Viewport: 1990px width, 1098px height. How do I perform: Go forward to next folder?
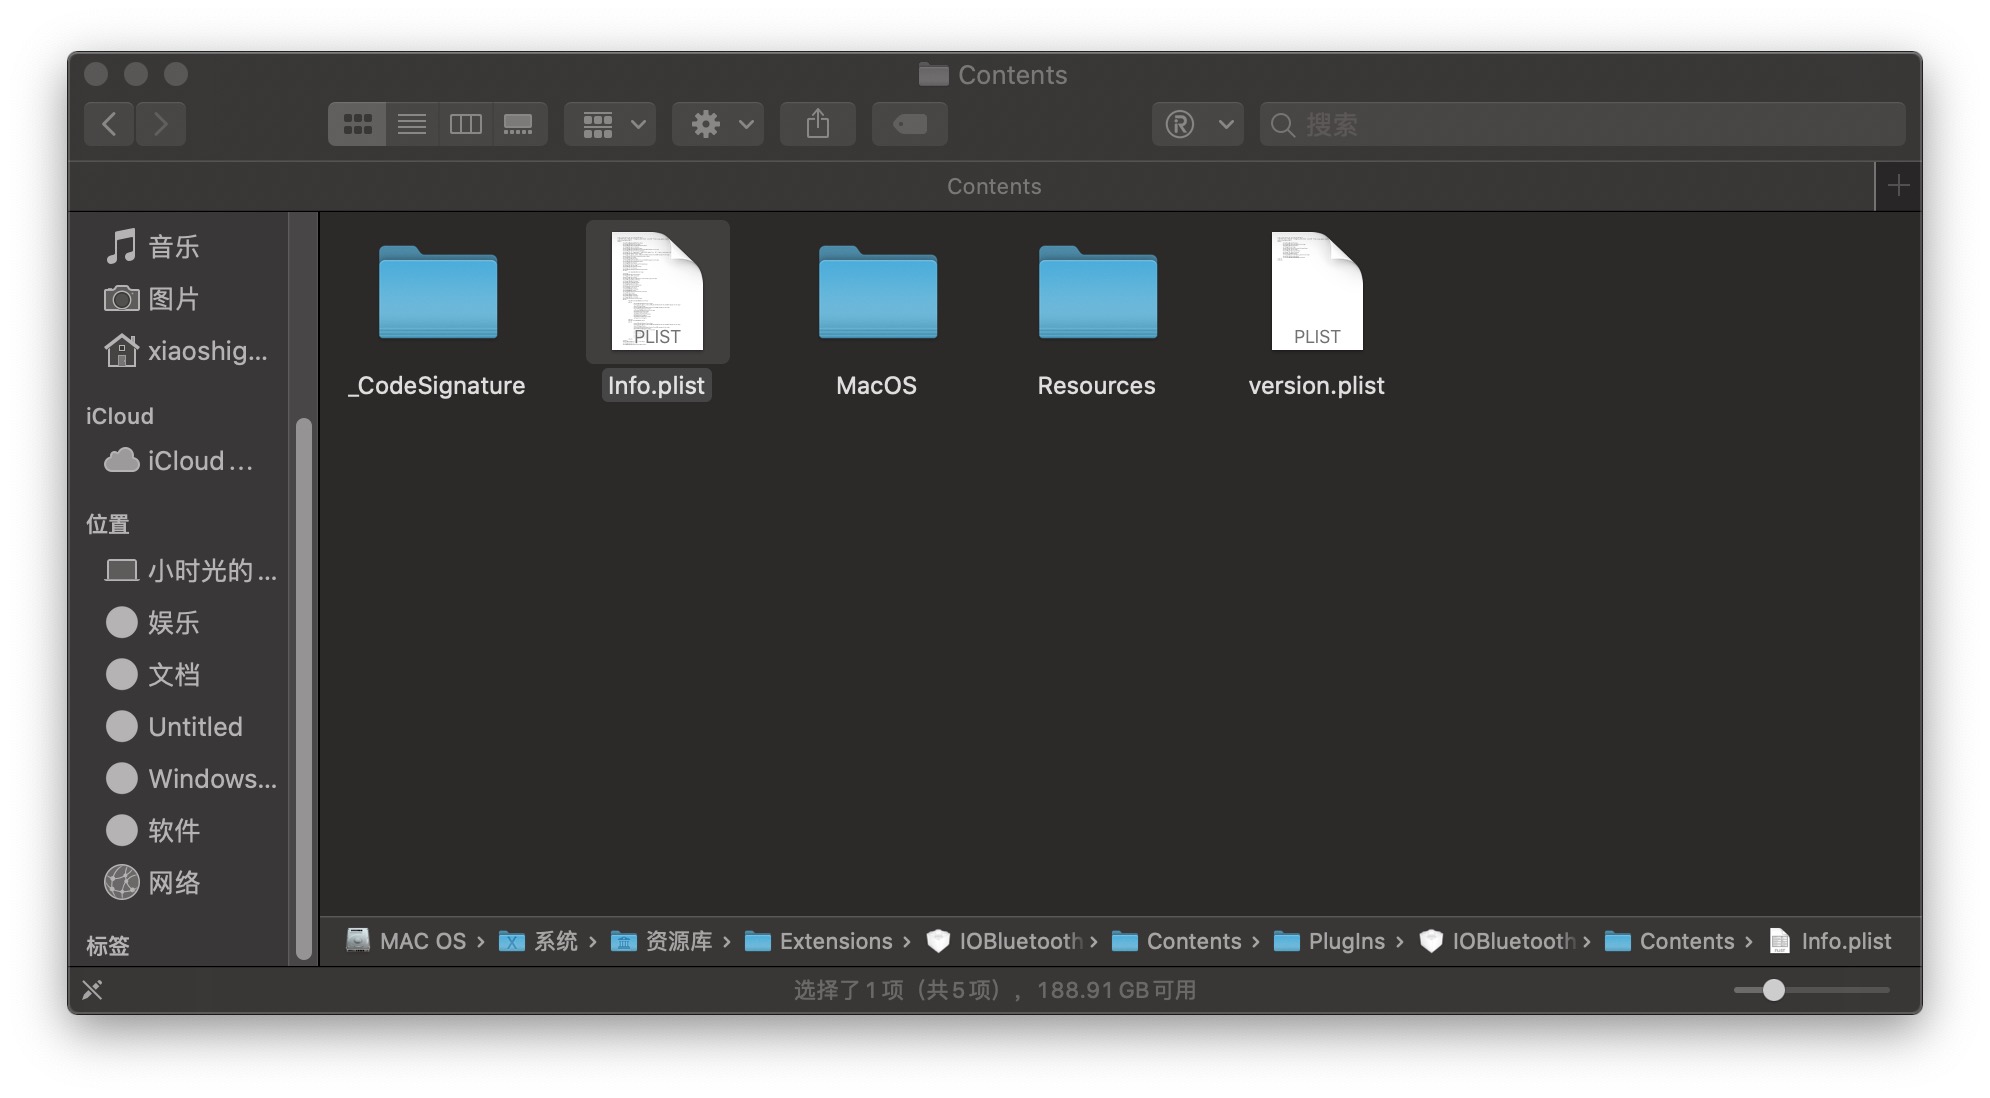tap(161, 124)
